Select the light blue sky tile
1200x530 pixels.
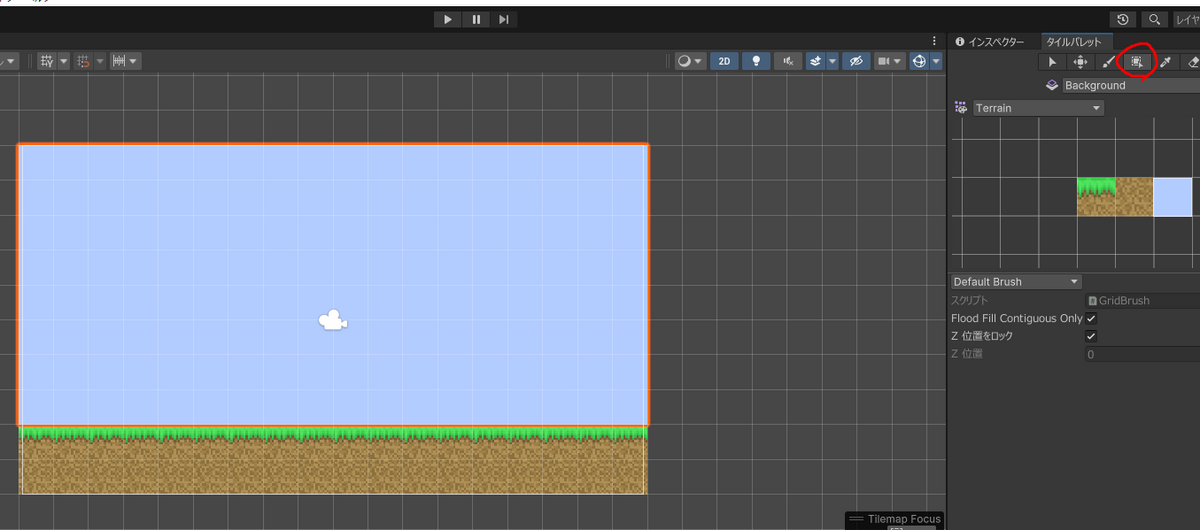[x=1173, y=197]
